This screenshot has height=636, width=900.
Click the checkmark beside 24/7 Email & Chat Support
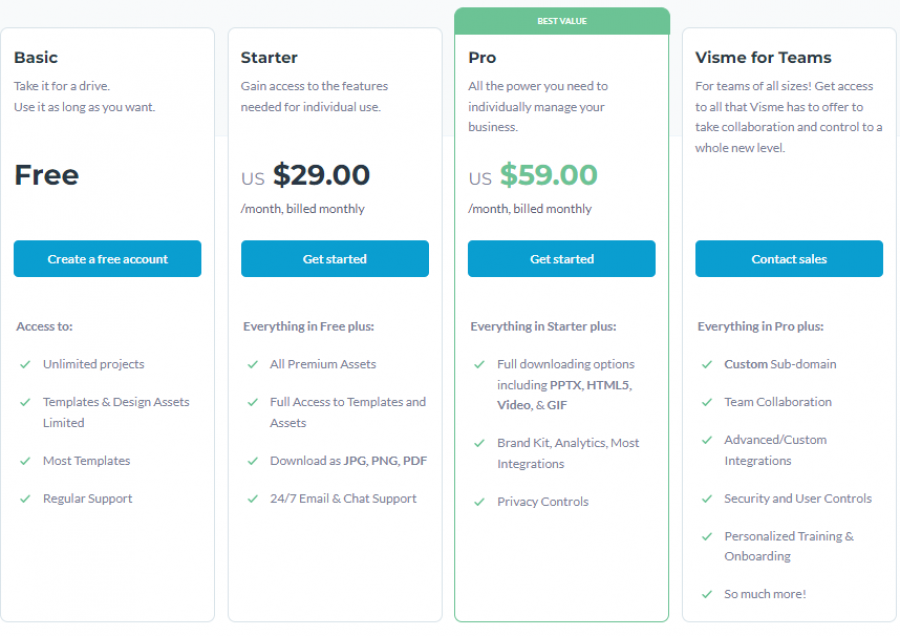point(253,499)
